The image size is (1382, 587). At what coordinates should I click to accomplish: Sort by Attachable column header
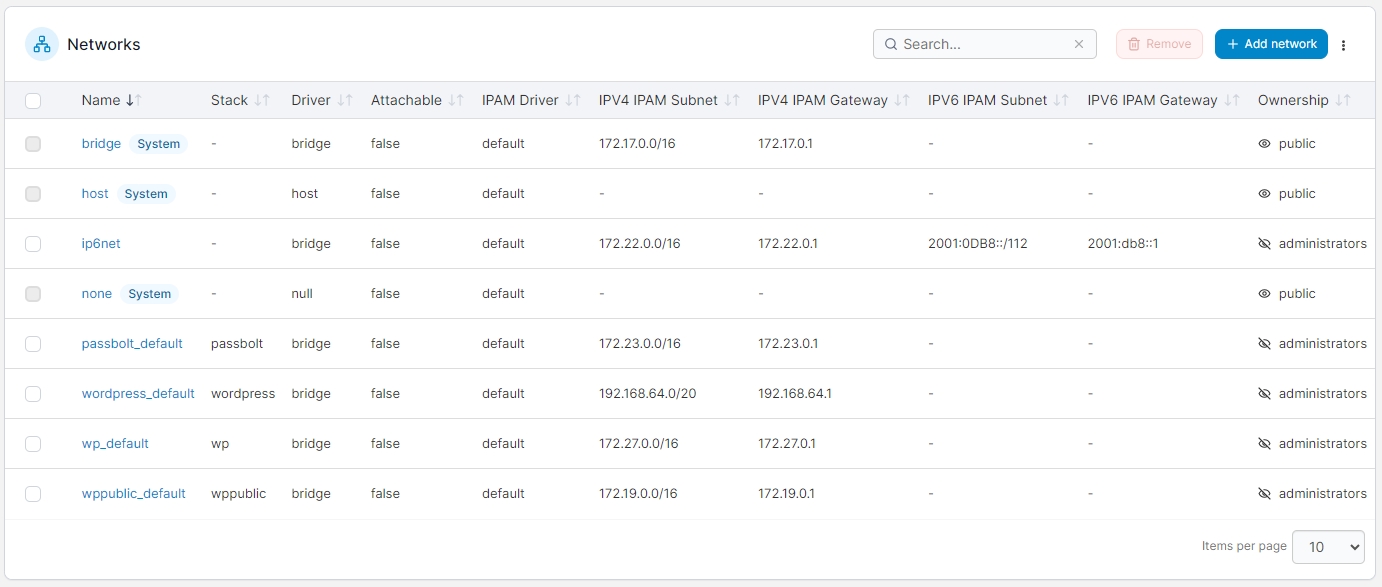click(406, 100)
